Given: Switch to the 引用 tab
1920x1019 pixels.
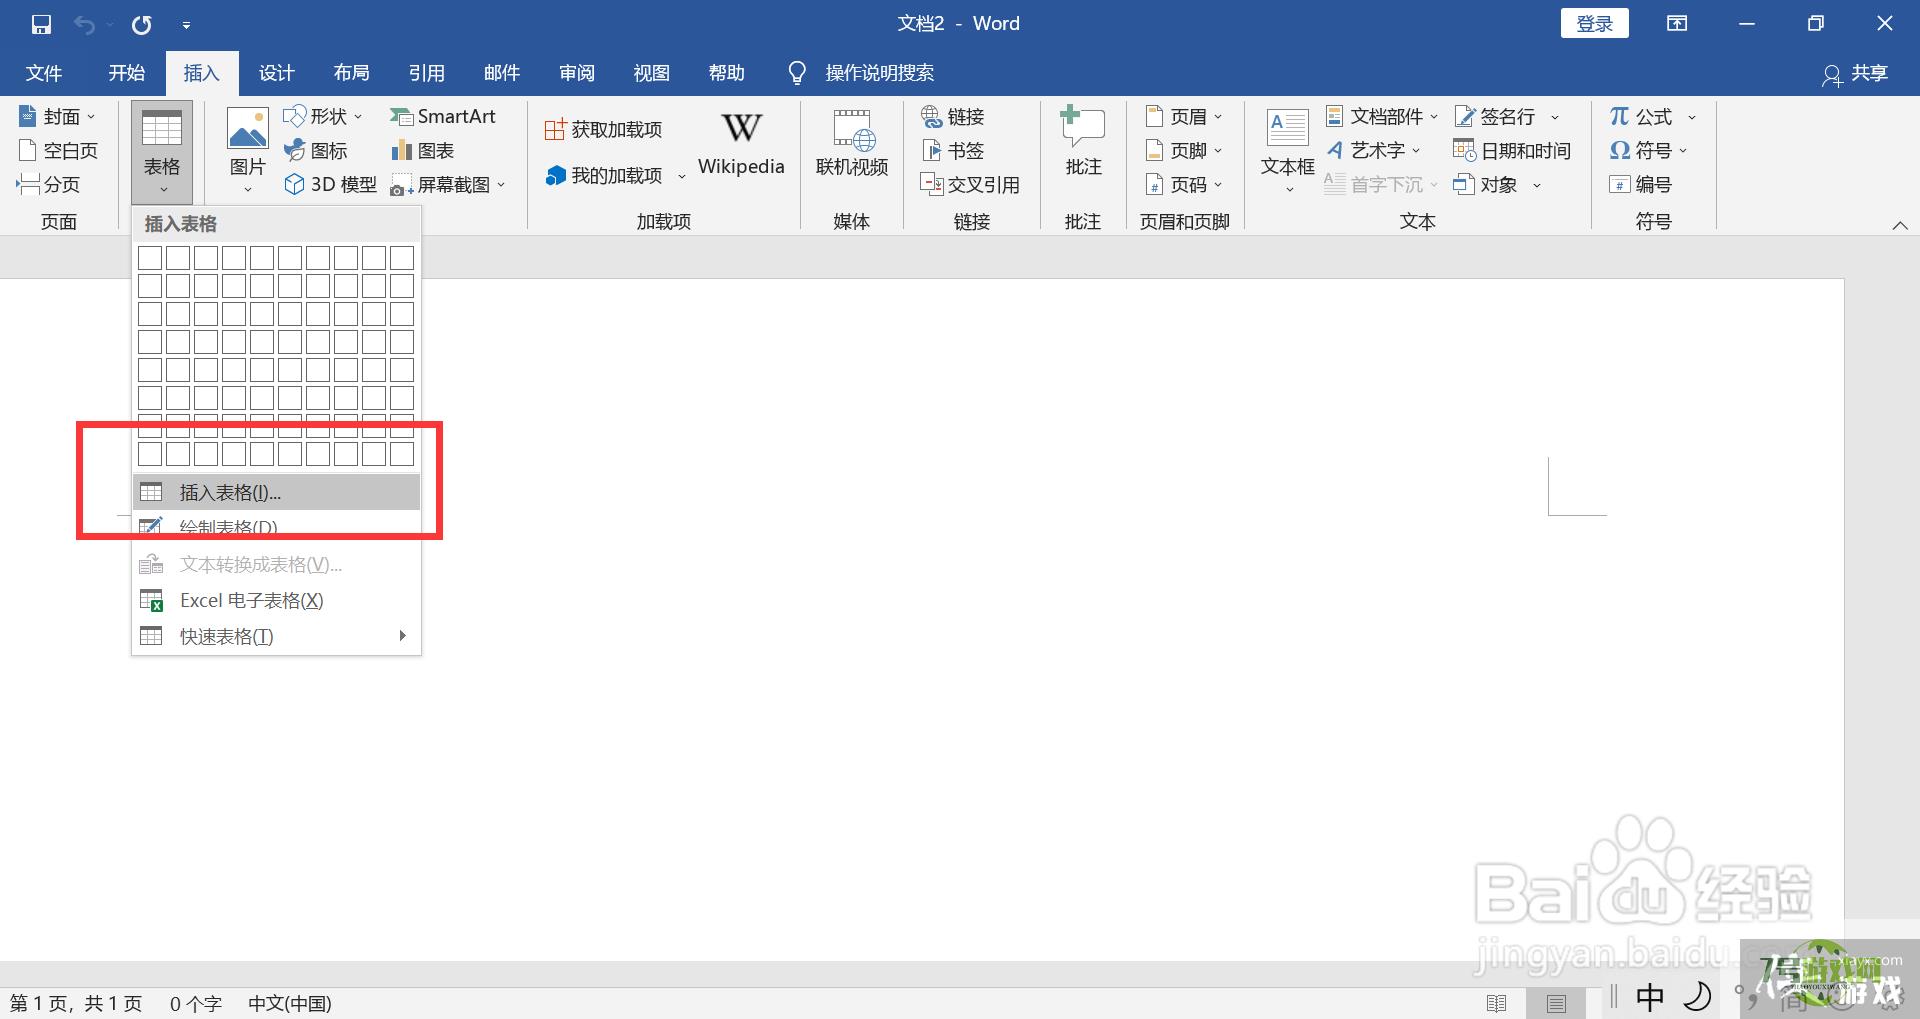Looking at the screenshot, I should click(427, 73).
